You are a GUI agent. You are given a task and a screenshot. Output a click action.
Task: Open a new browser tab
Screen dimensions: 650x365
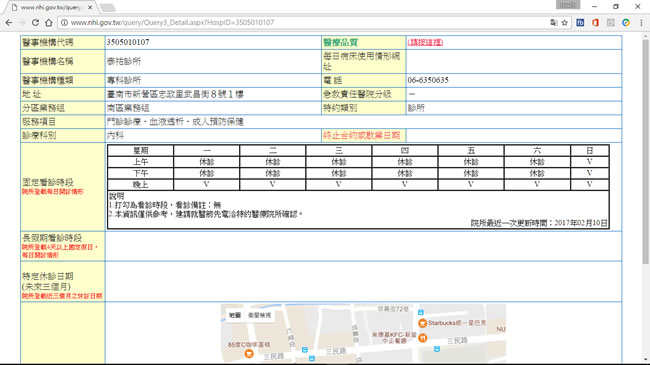coord(107,7)
